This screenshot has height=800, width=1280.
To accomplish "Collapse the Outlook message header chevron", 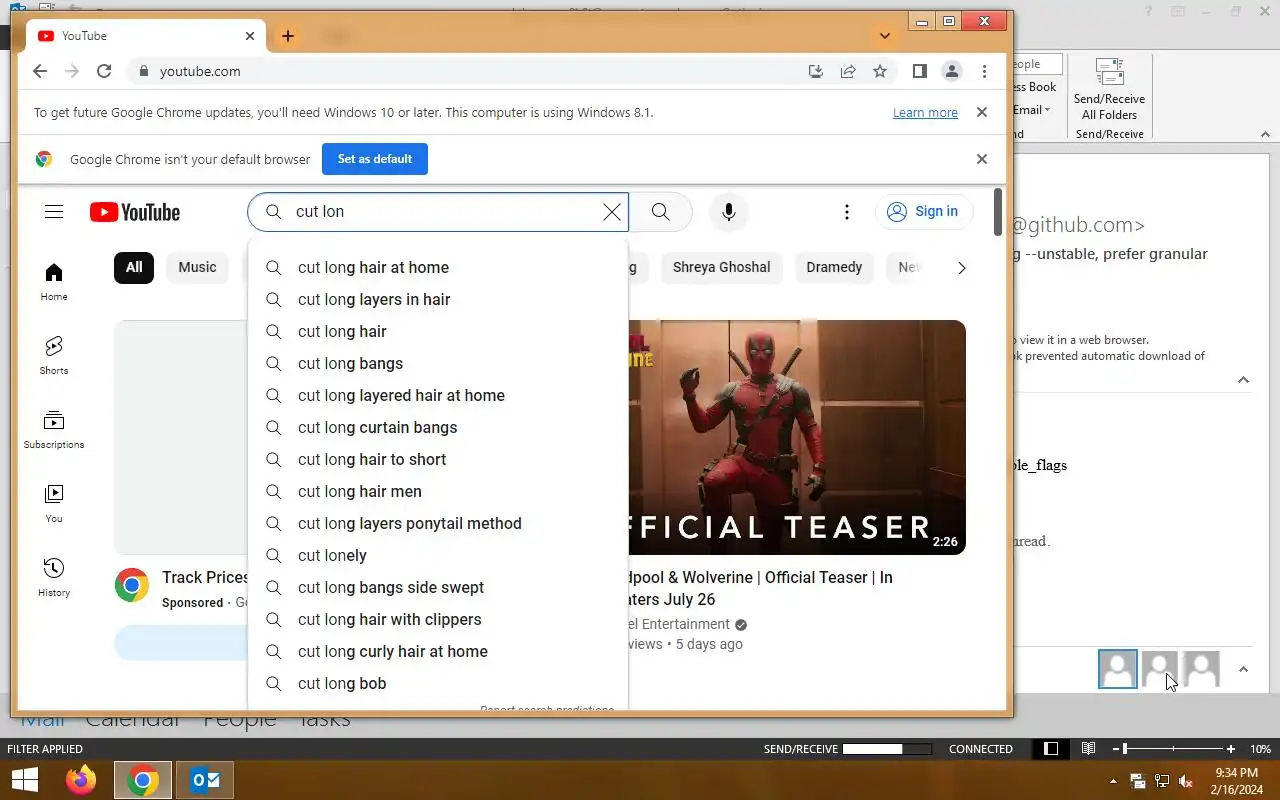I will (1243, 380).
